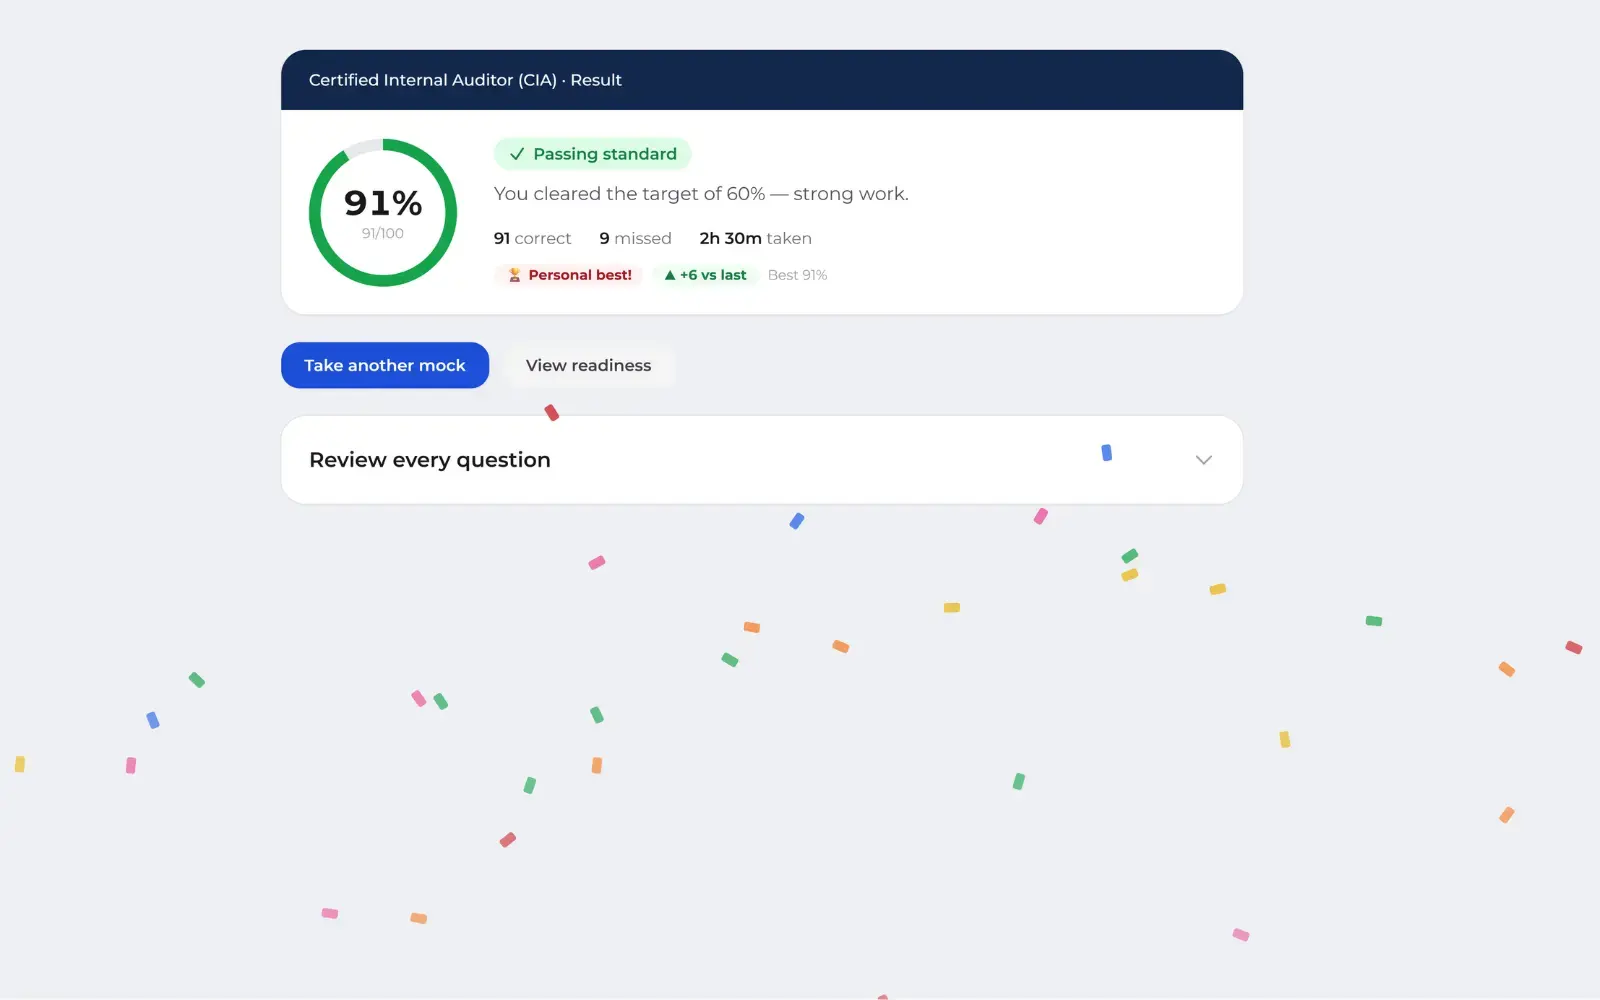Click the +6 vs last badge
This screenshot has height=1000, width=1600.
pyautogui.click(x=706, y=275)
